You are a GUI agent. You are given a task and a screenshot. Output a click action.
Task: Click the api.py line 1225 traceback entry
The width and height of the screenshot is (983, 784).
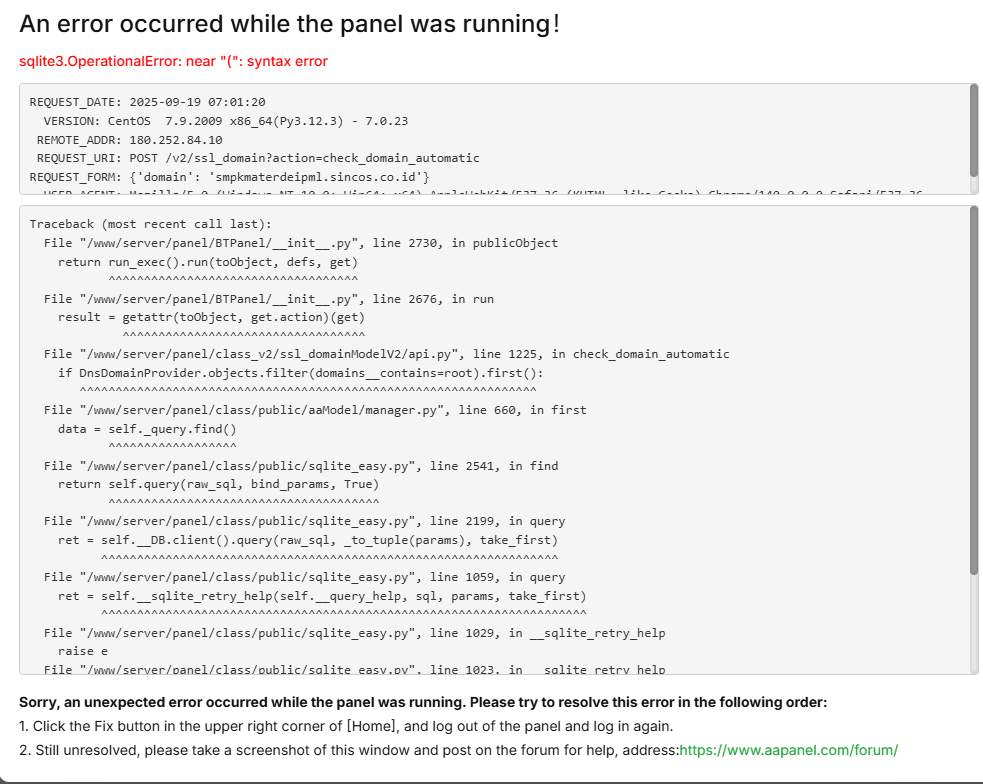pyautogui.click(x=387, y=354)
